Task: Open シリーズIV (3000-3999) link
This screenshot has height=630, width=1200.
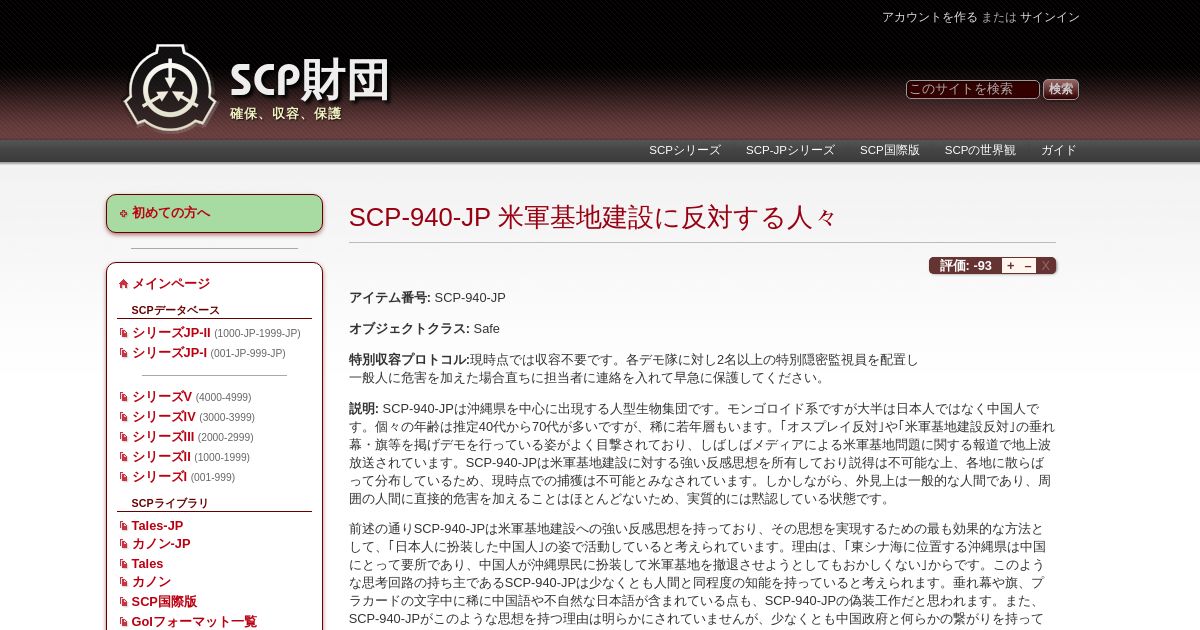Action: point(164,417)
